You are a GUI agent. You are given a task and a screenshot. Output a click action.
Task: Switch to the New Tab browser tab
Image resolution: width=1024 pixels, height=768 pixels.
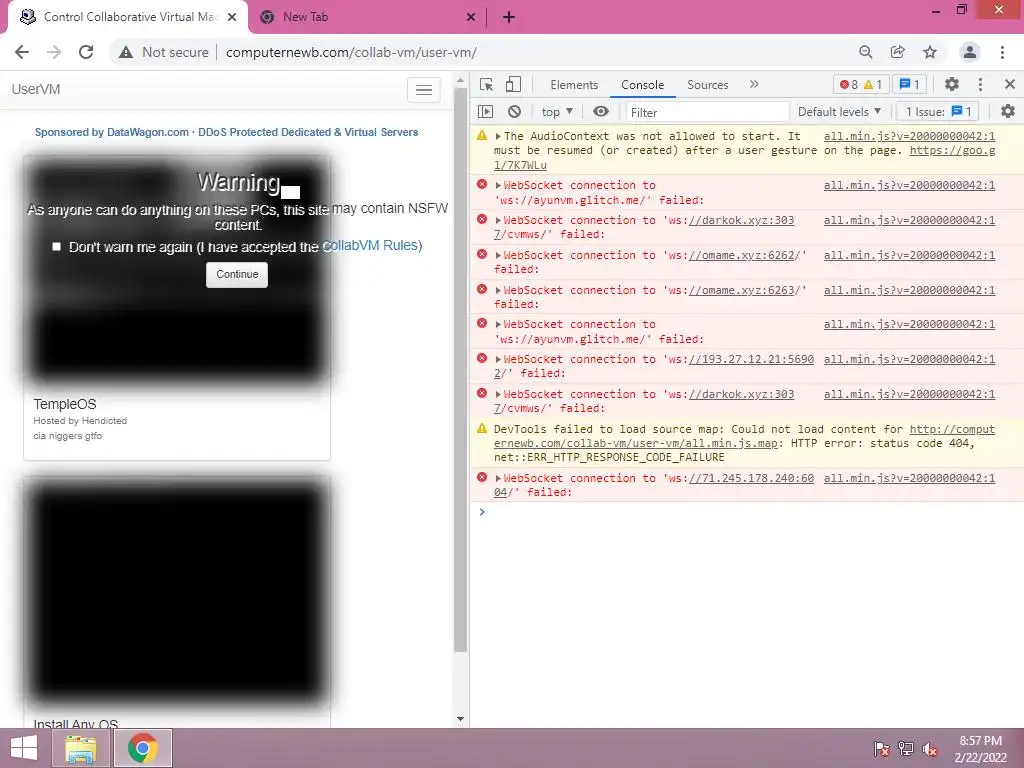pyautogui.click(x=366, y=18)
